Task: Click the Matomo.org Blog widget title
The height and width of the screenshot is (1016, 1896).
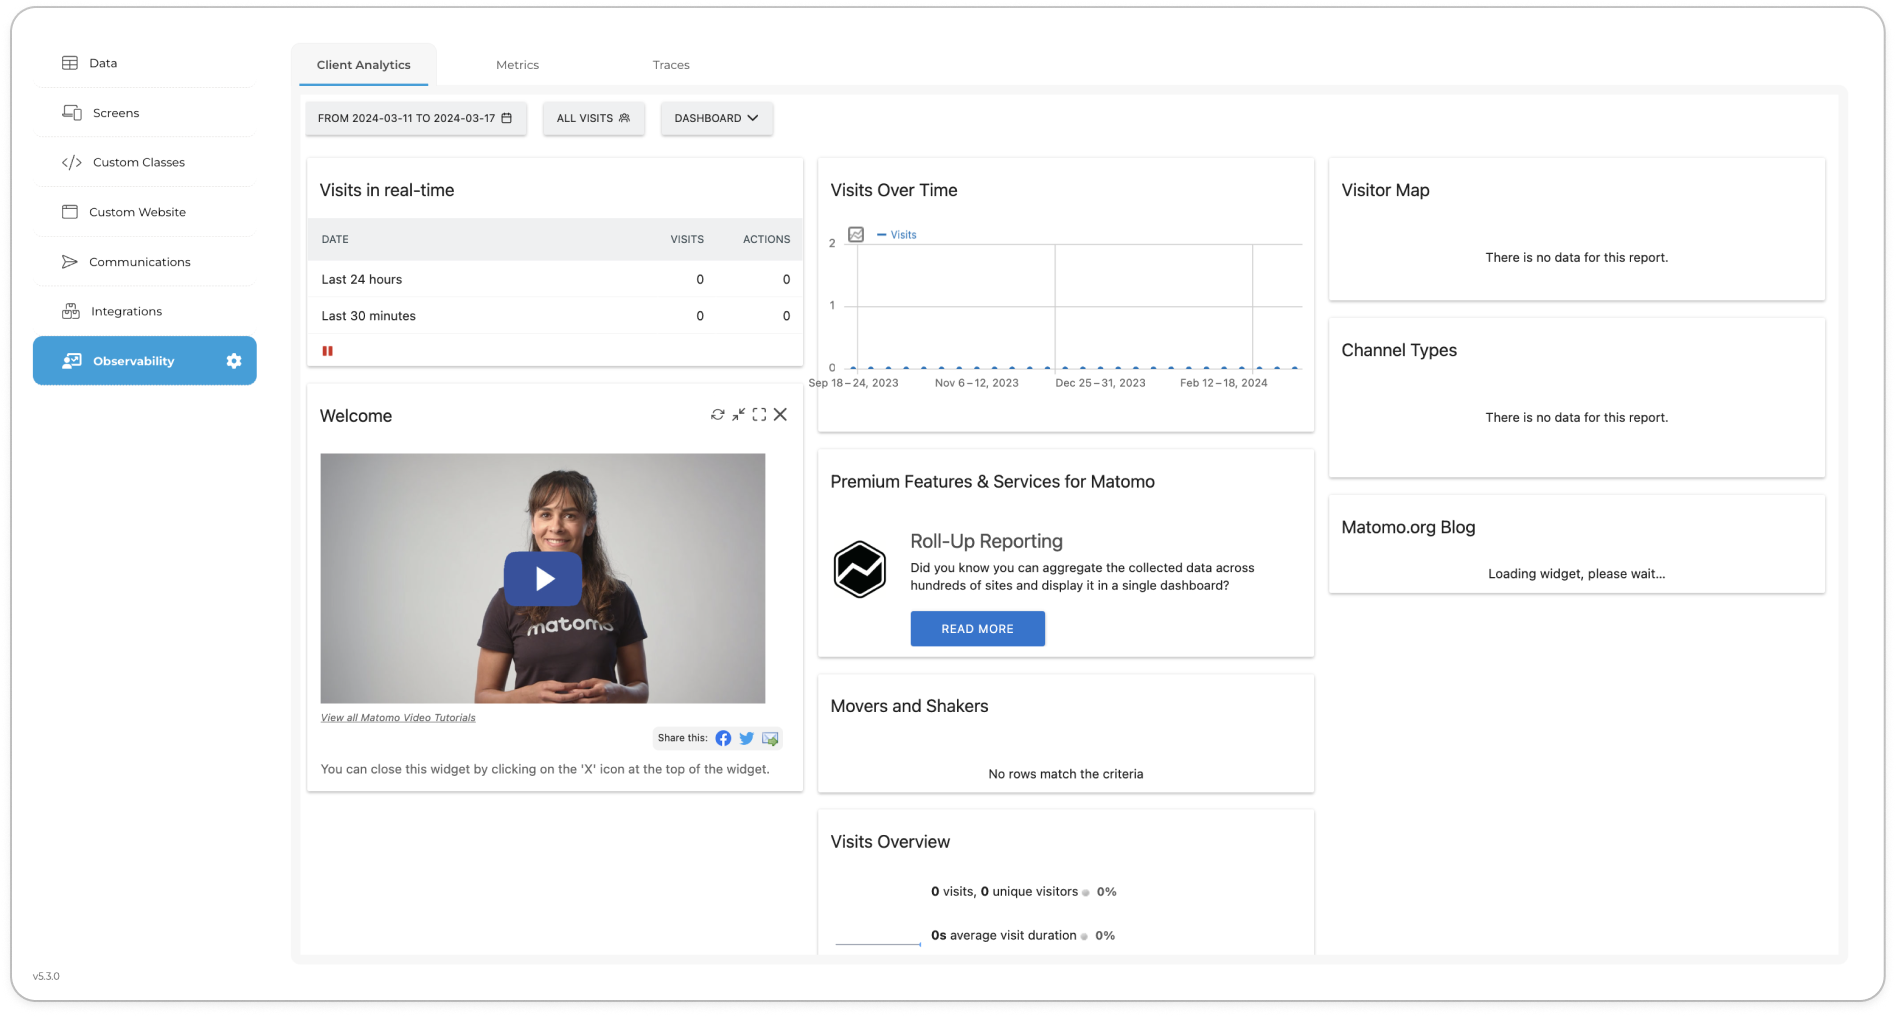Action: coord(1408,527)
